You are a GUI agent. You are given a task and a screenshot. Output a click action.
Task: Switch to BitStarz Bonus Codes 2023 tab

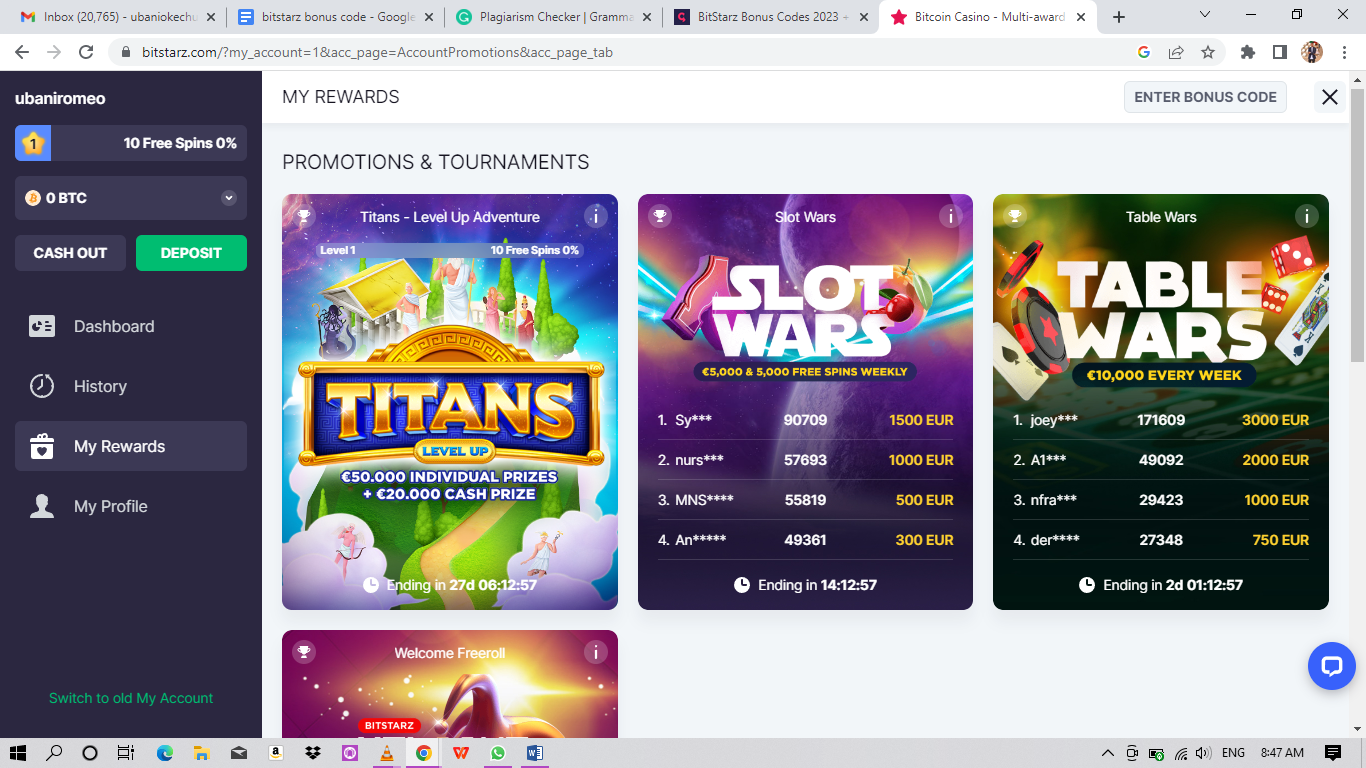pyautogui.click(x=770, y=17)
